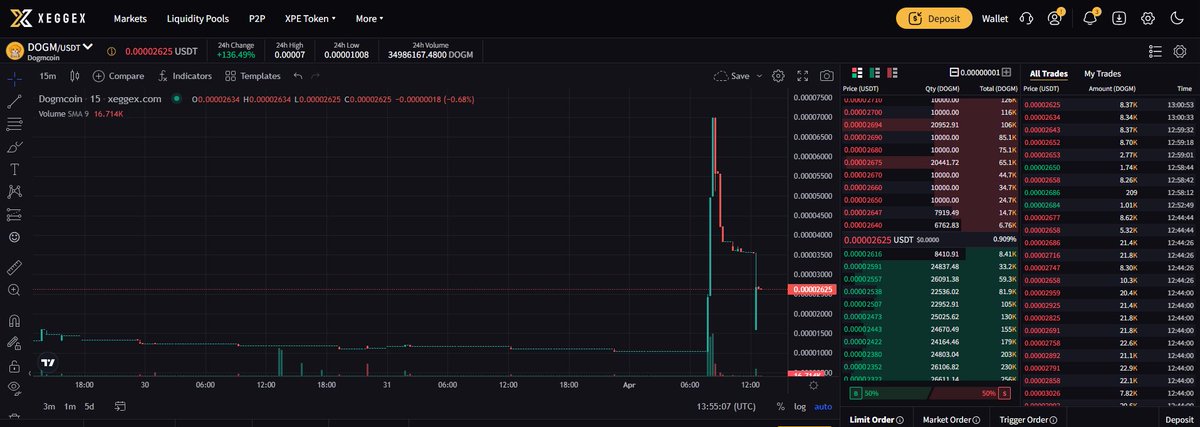This screenshot has height=427, width=1200.
Task: Select the brush drawing tool
Action: tap(14, 147)
